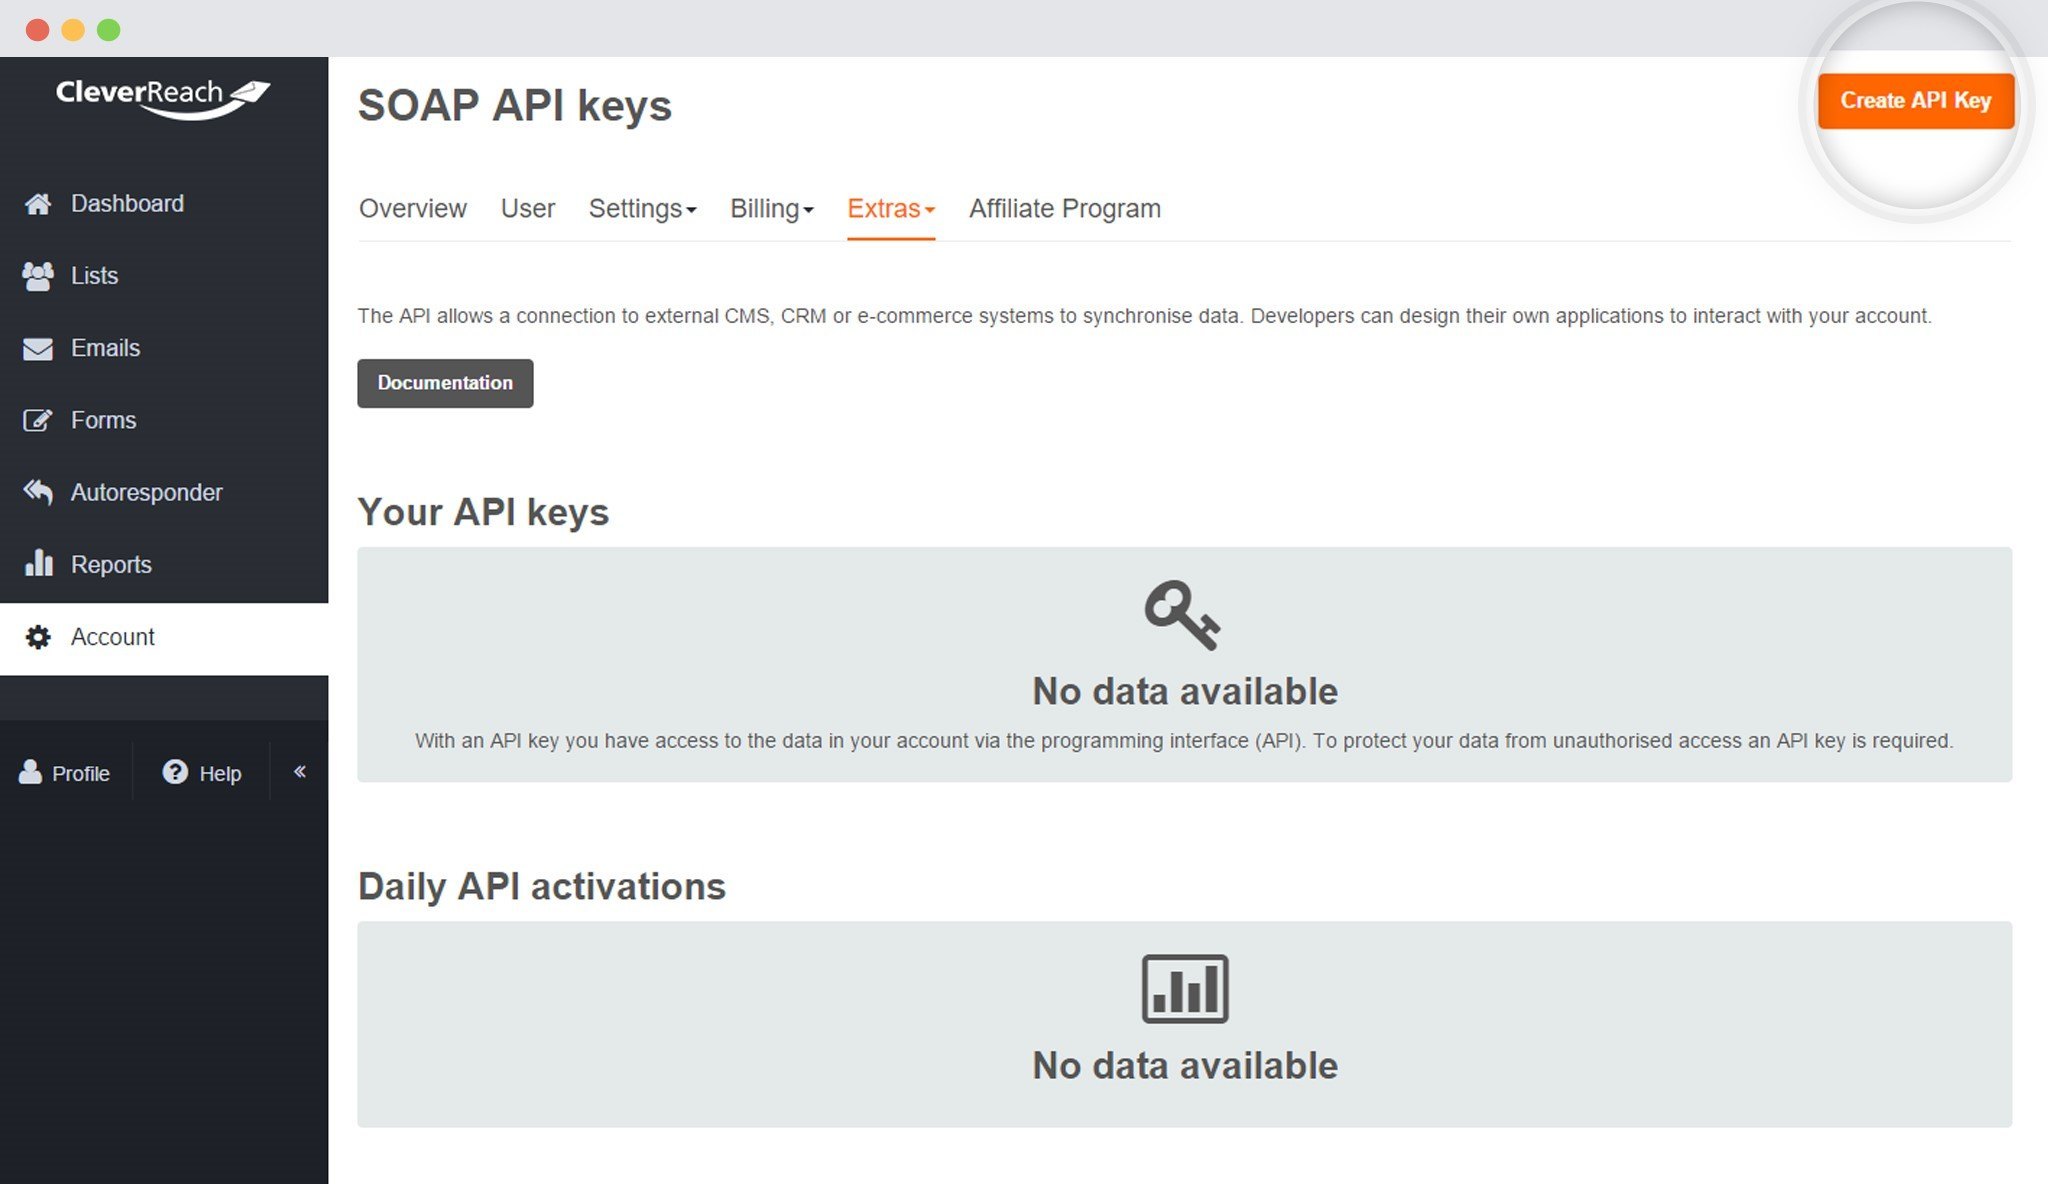2048x1184 pixels.
Task: Collapse the sidebar with double chevron
Action: point(299,771)
